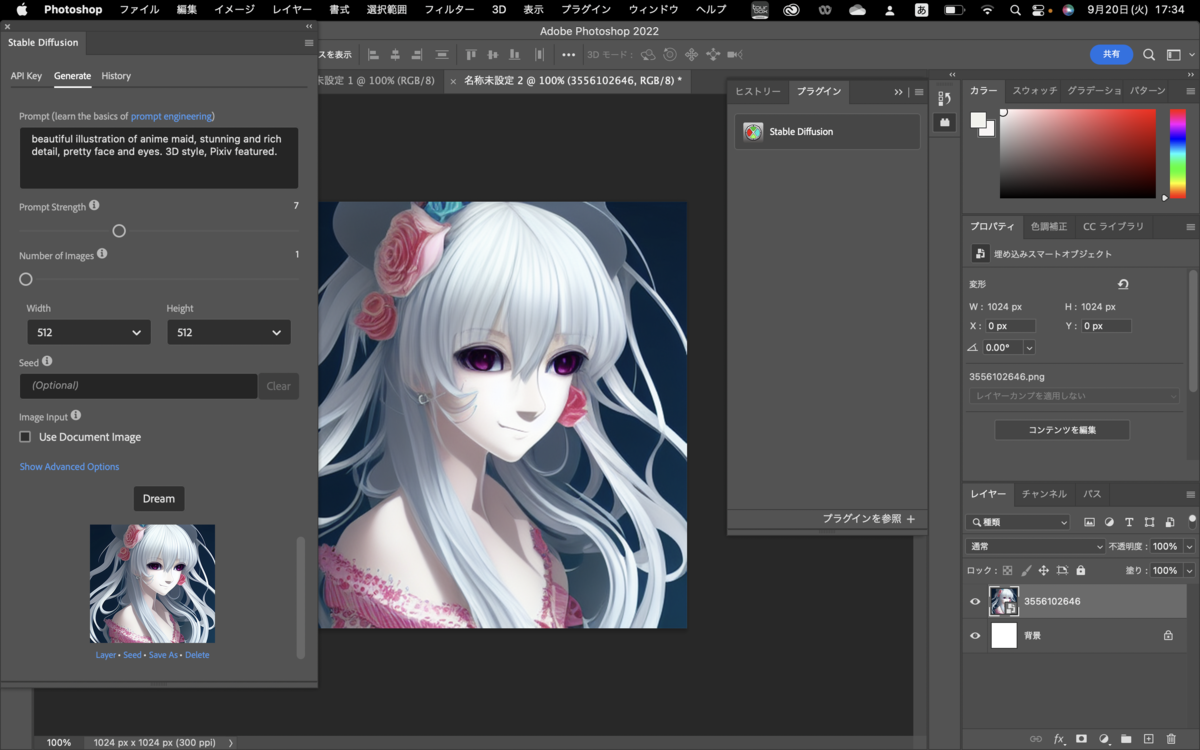The height and width of the screenshot is (750, 1200).
Task: Open the 不透明度 opacity dropdown arrow
Action: click(1189, 547)
